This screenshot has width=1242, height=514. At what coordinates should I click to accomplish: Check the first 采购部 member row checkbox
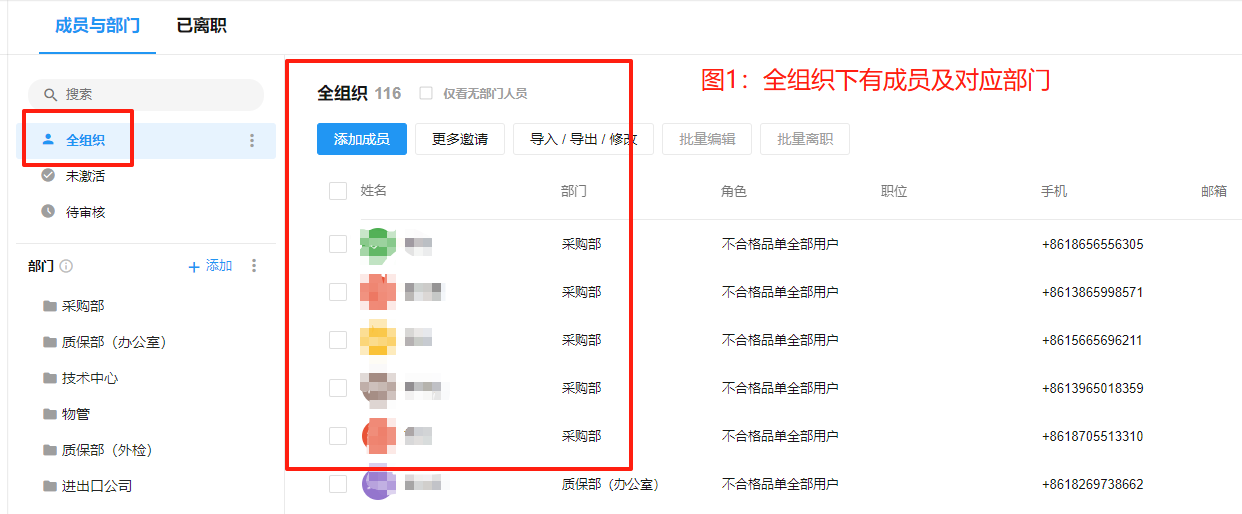coord(338,244)
